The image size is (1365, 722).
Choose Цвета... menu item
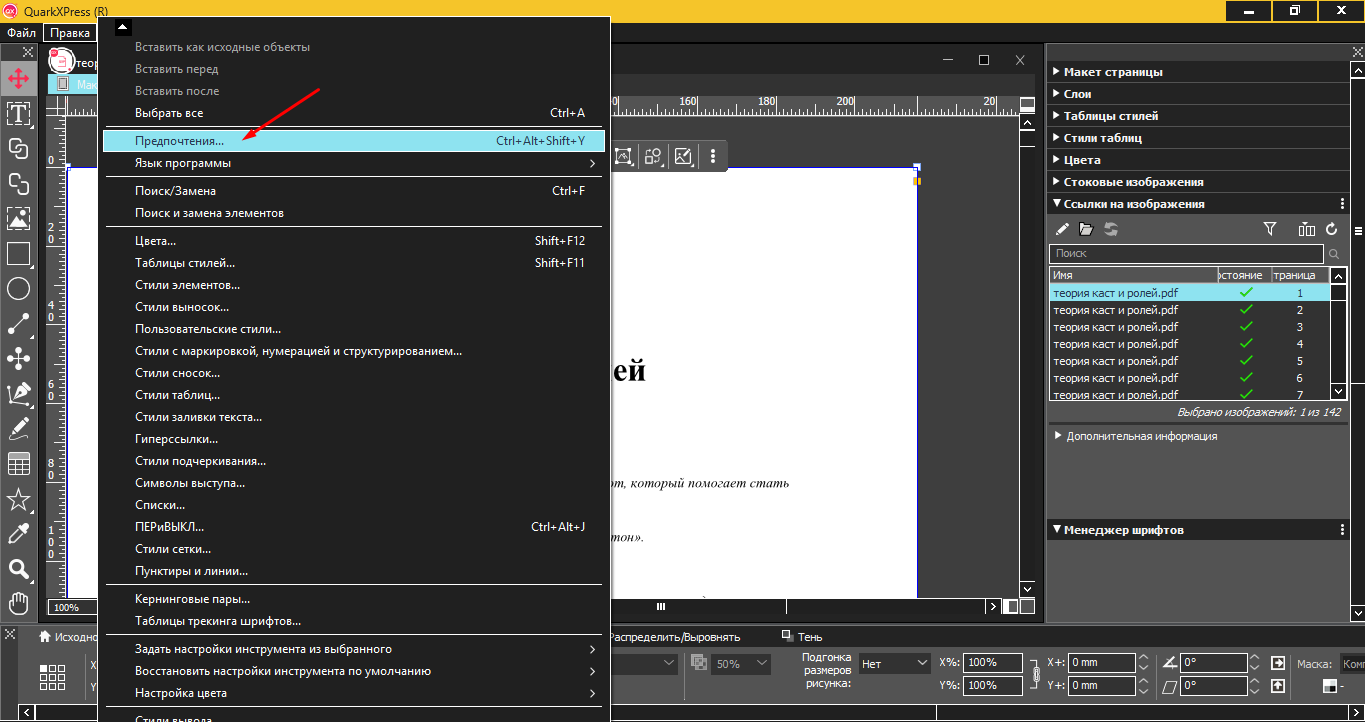click(x=354, y=241)
